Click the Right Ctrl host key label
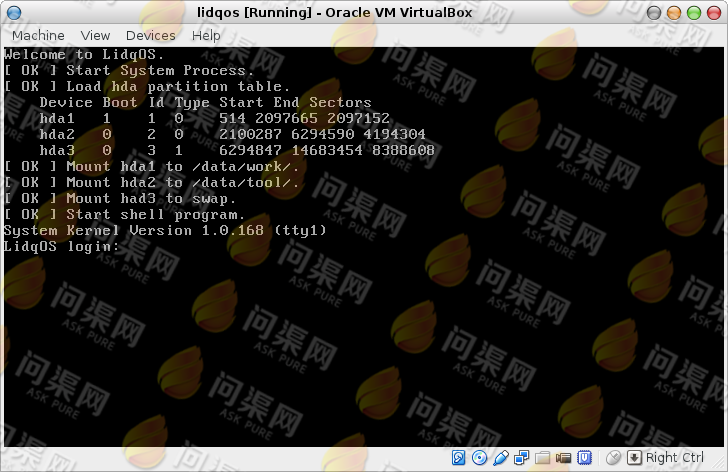This screenshot has width=728, height=472. pos(675,458)
